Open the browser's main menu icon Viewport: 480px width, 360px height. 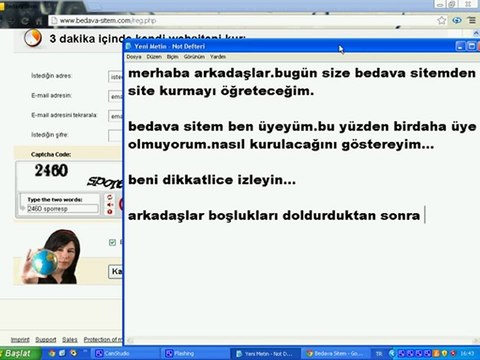472,20
